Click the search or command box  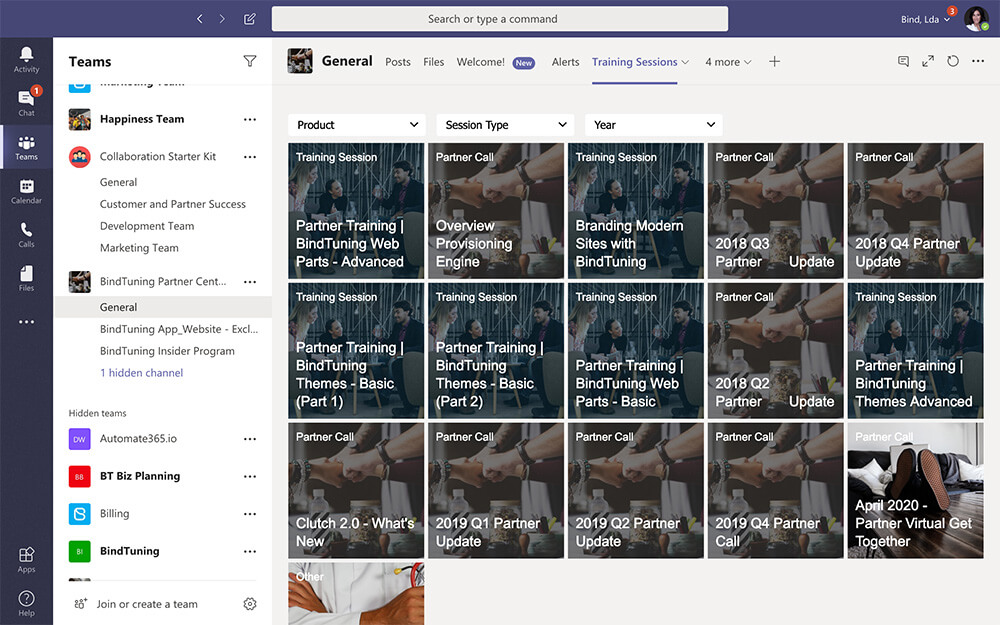coord(500,19)
